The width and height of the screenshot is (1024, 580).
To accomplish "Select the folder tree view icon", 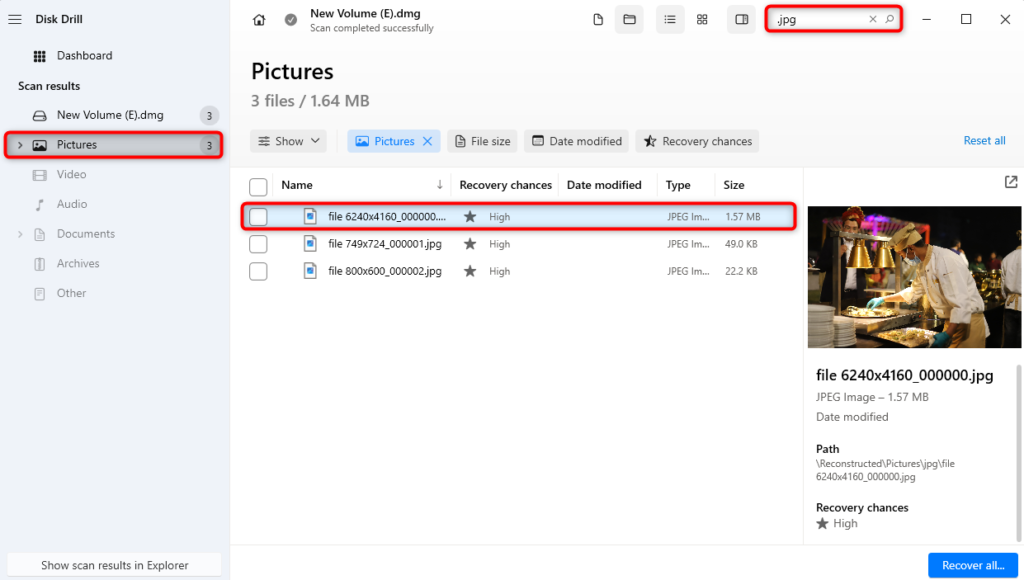I will point(629,19).
